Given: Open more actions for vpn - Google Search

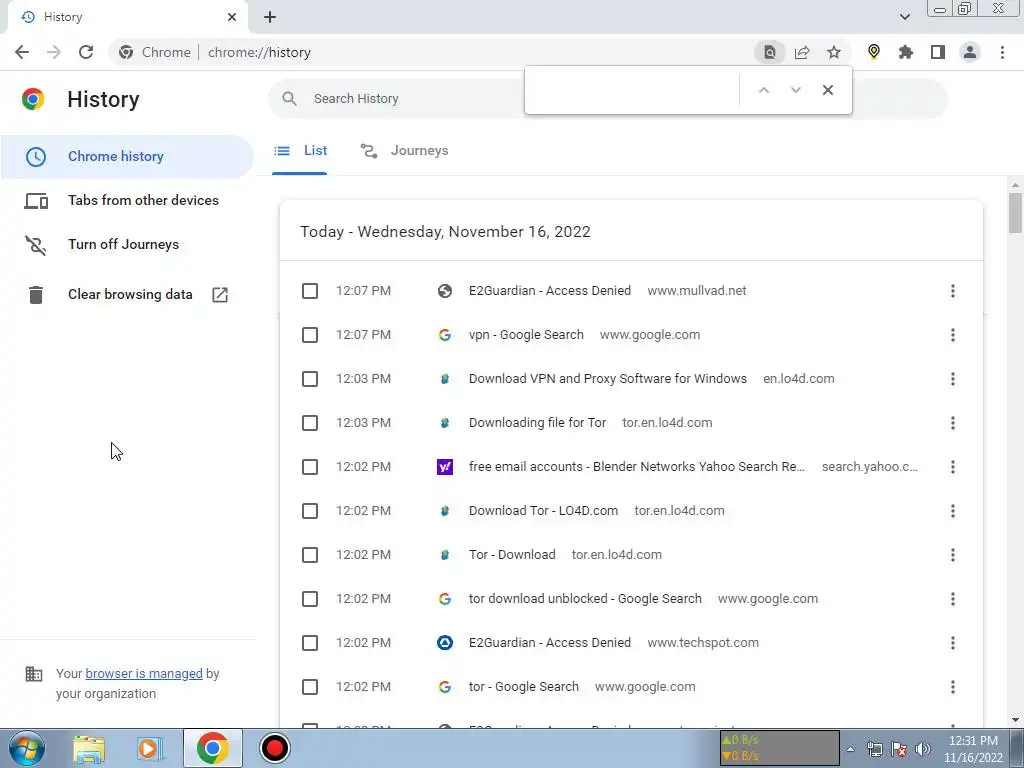Looking at the screenshot, I should click(x=953, y=335).
